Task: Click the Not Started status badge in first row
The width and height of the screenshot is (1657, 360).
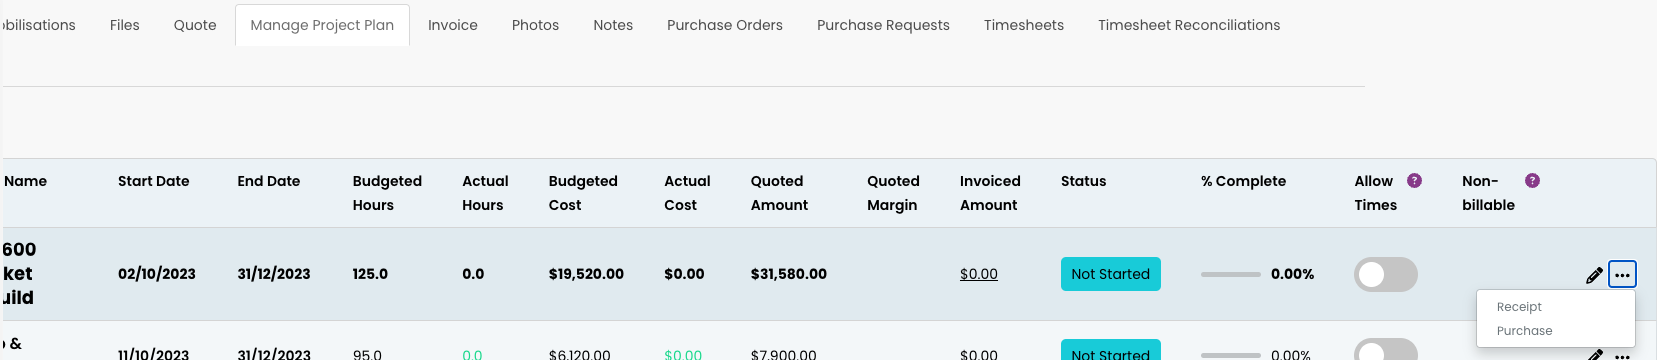Action: tap(1110, 274)
